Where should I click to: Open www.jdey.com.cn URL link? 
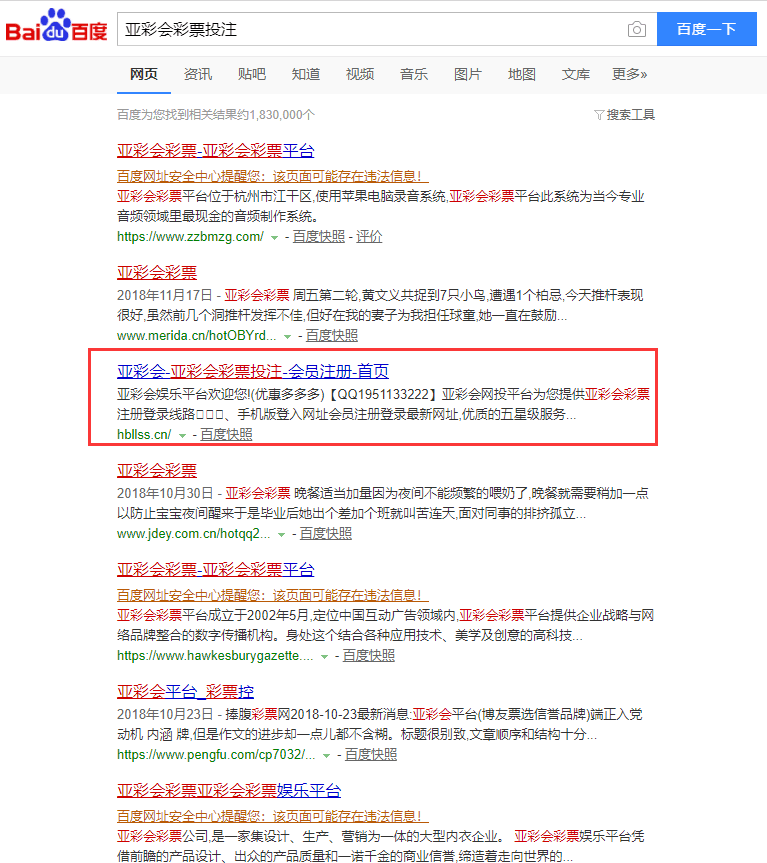pos(193,534)
